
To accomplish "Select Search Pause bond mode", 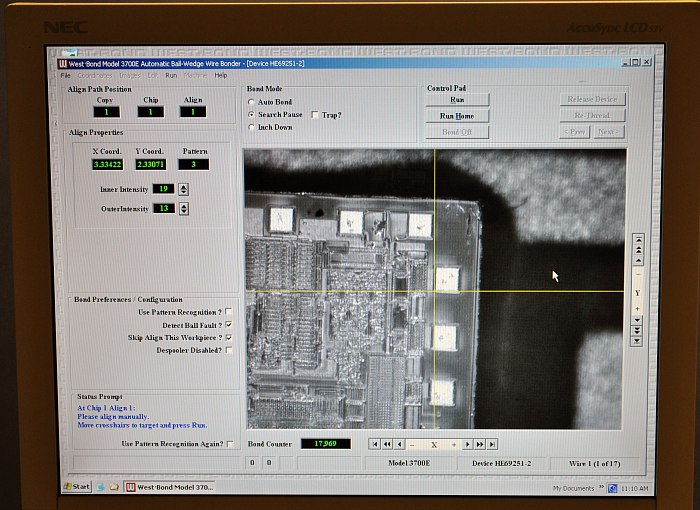I will 251,115.
